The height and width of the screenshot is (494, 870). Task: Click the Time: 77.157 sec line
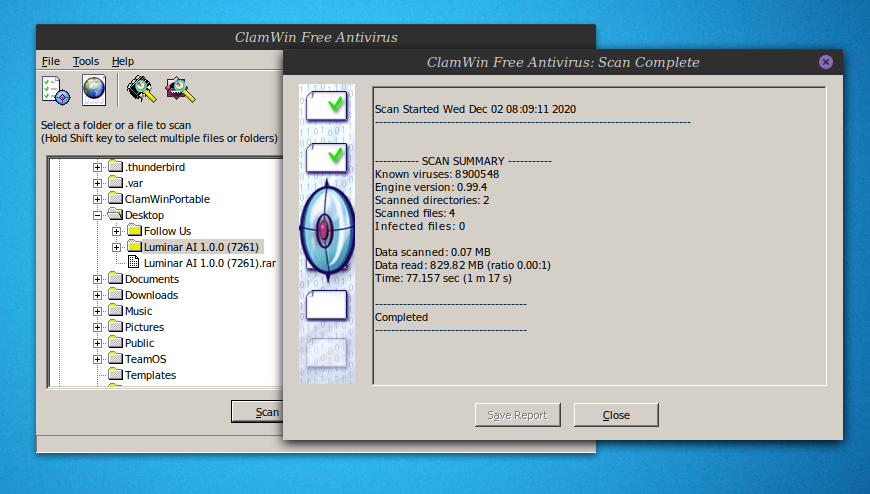coord(443,278)
